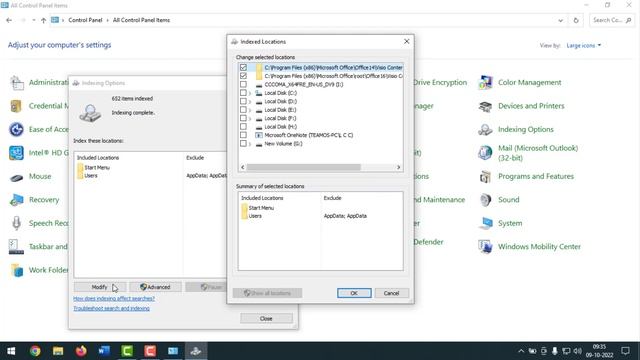Open the notification center icon

(625, 351)
